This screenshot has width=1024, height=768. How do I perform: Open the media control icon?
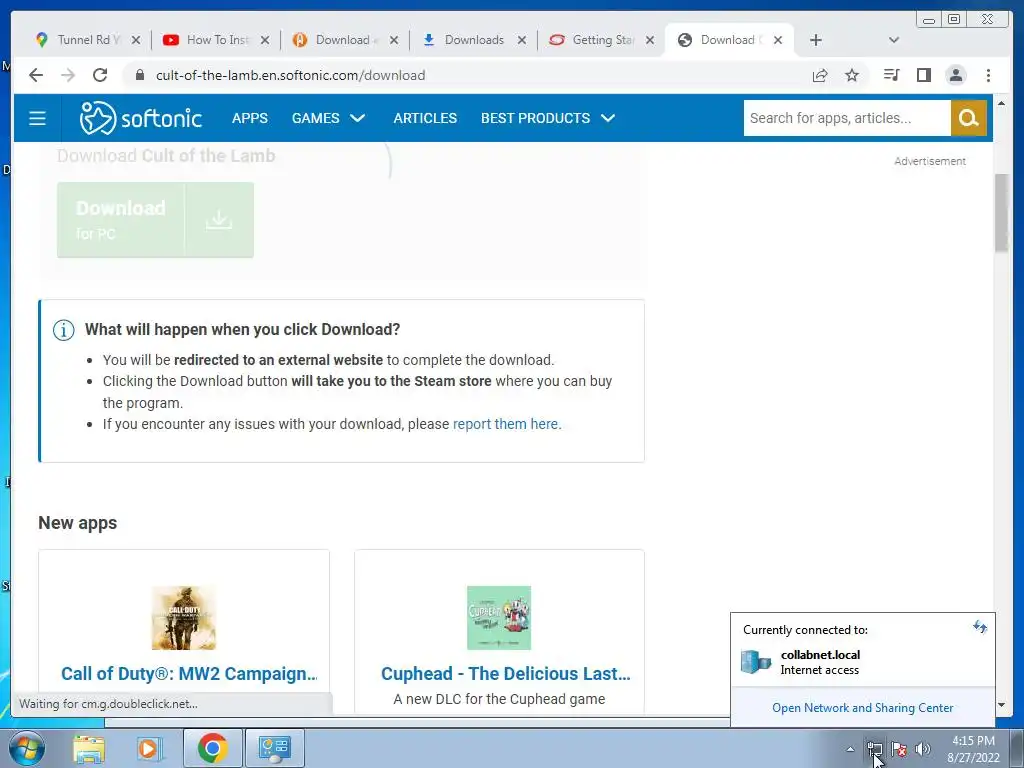tap(891, 75)
